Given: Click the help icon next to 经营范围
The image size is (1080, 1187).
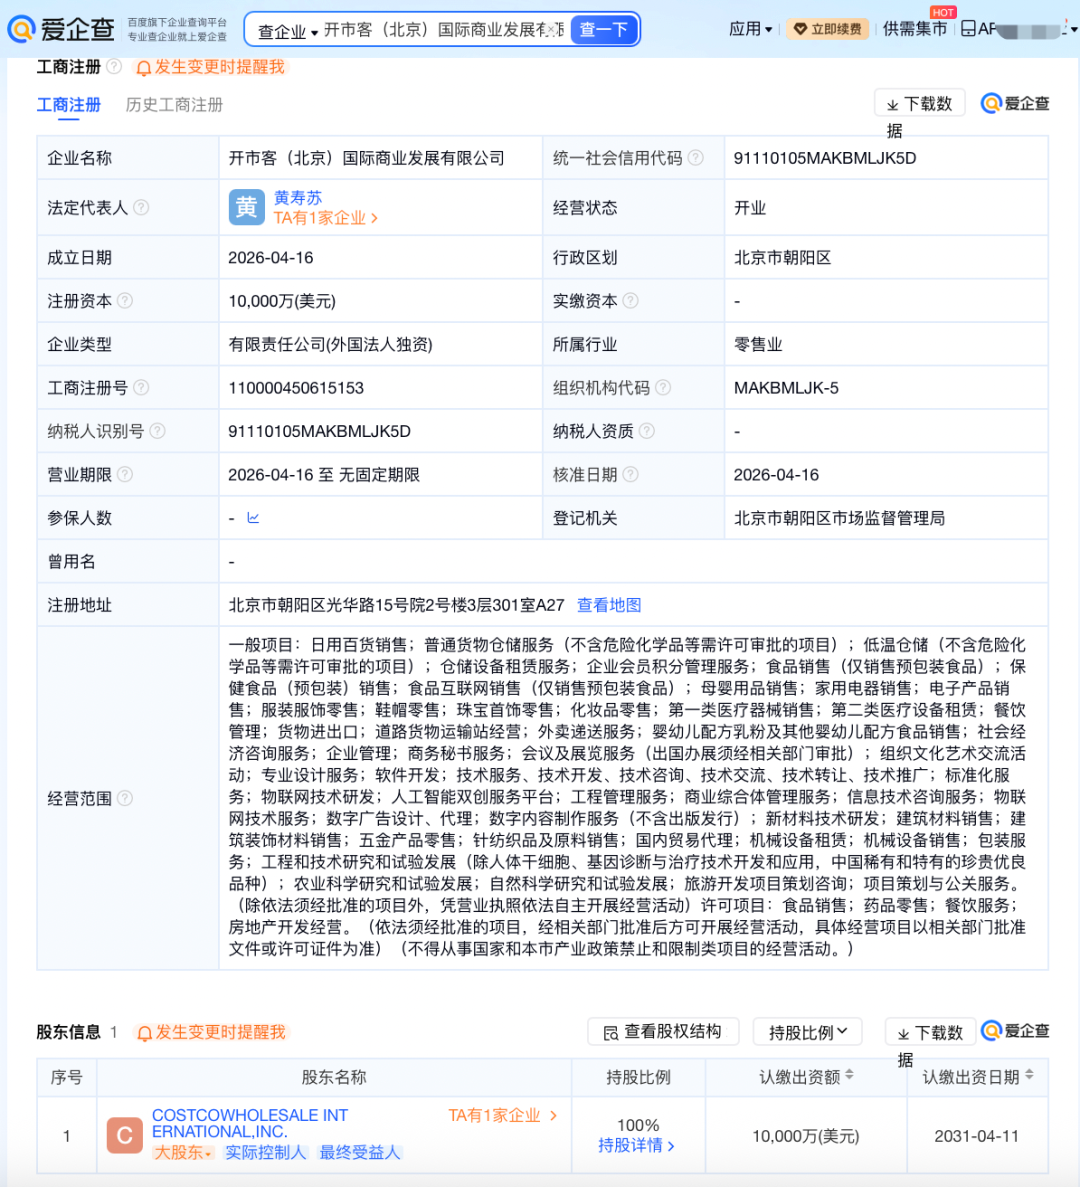Looking at the screenshot, I should 125,798.
